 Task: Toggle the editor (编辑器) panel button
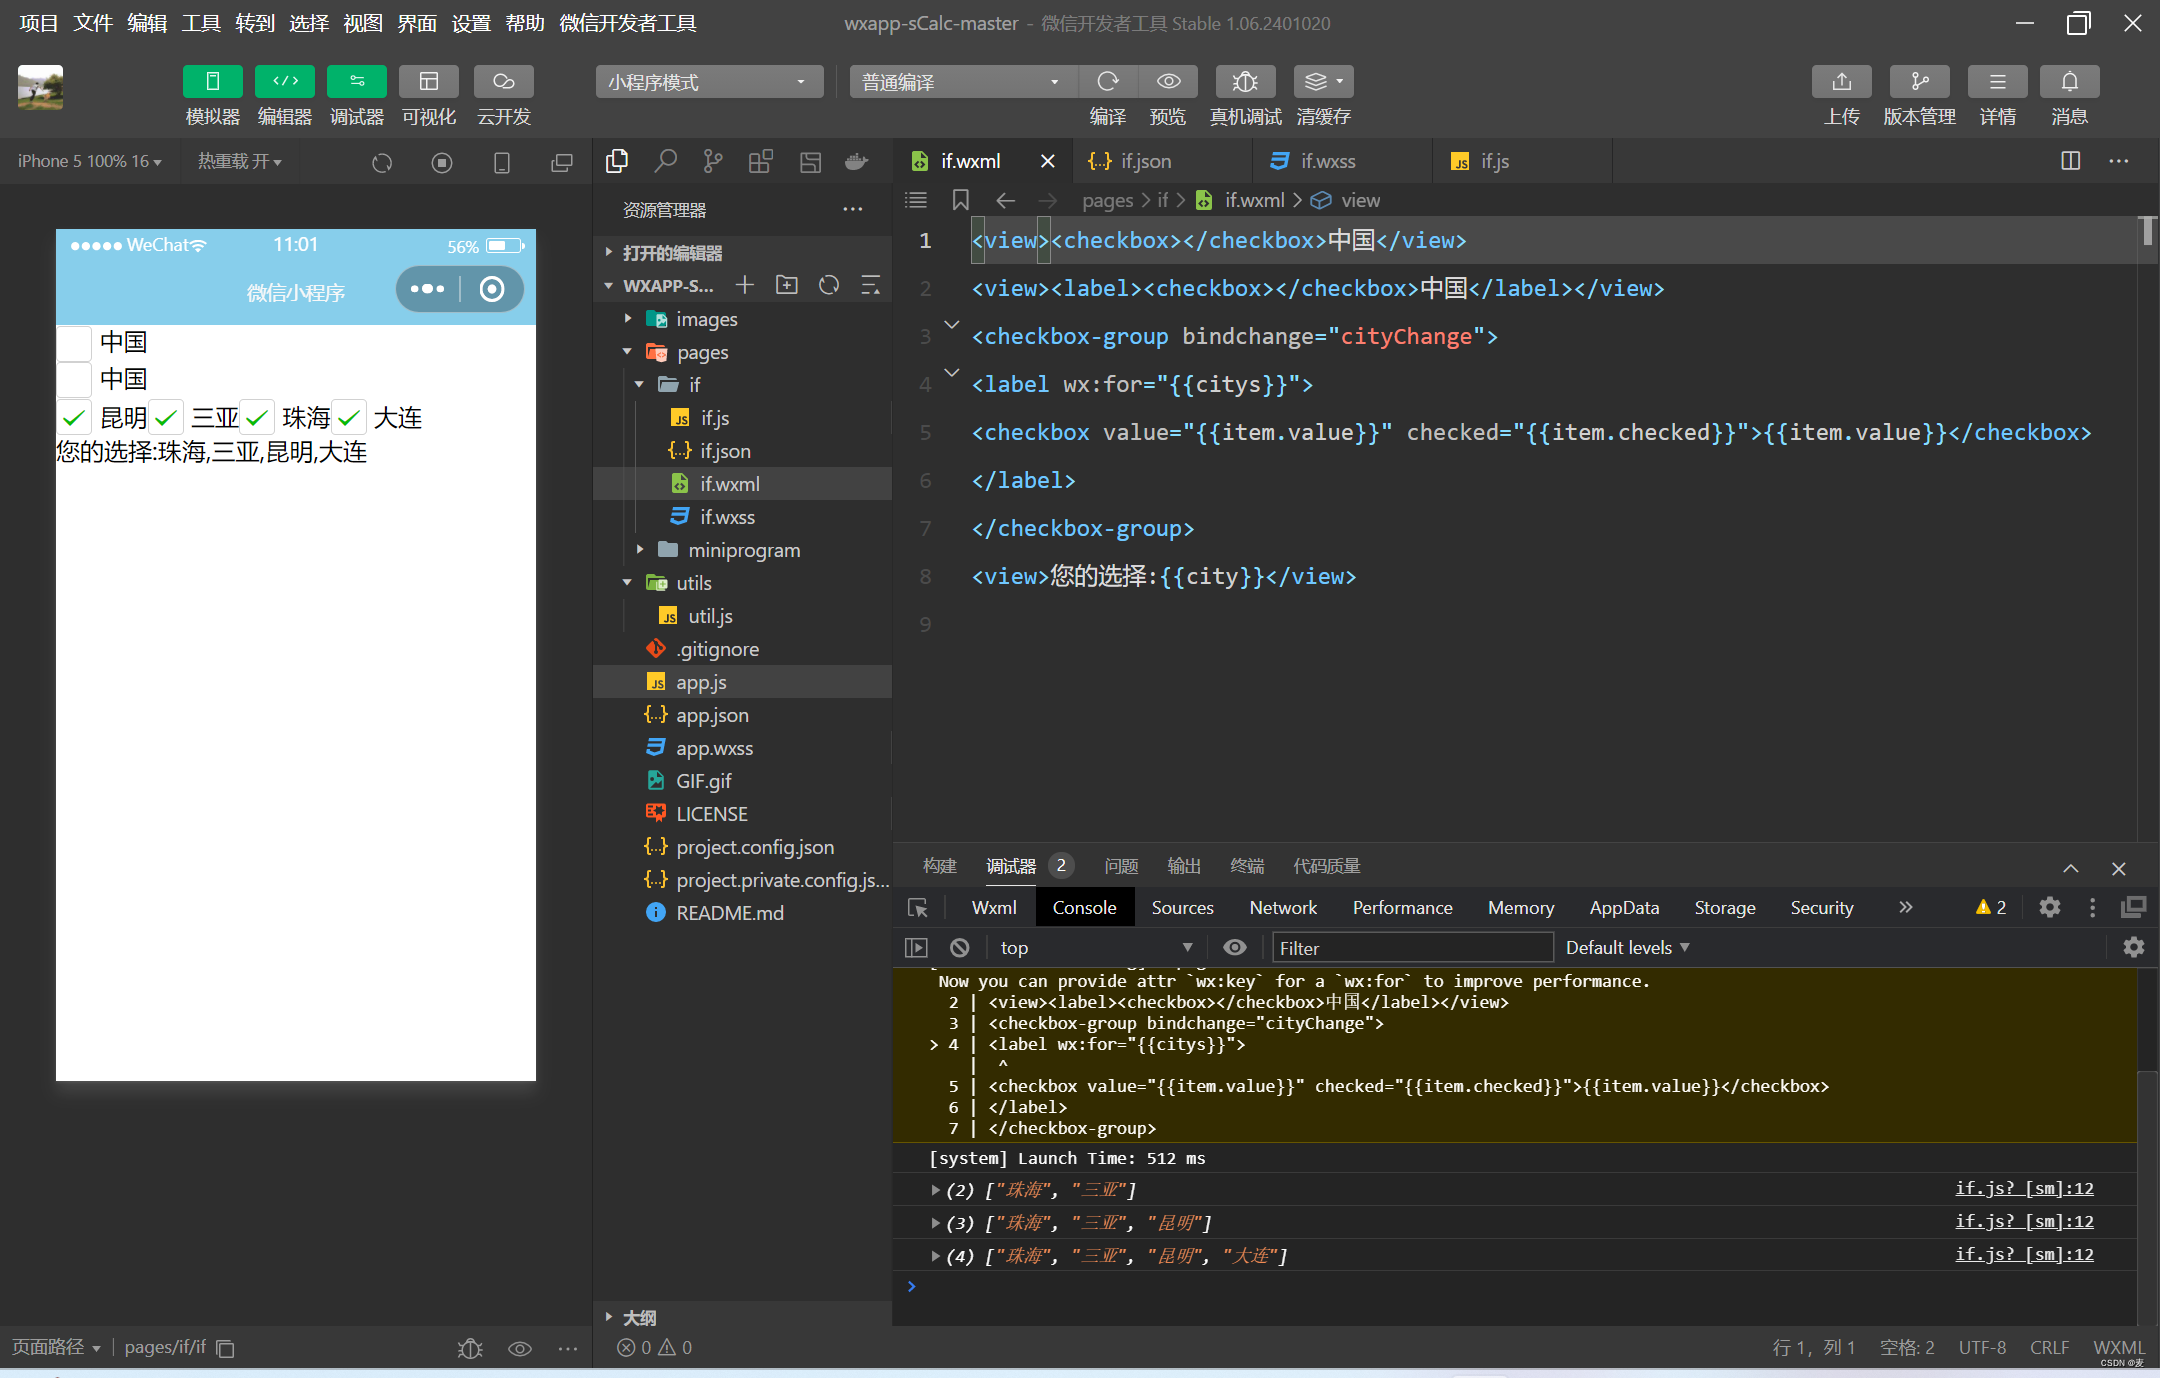pos(285,81)
